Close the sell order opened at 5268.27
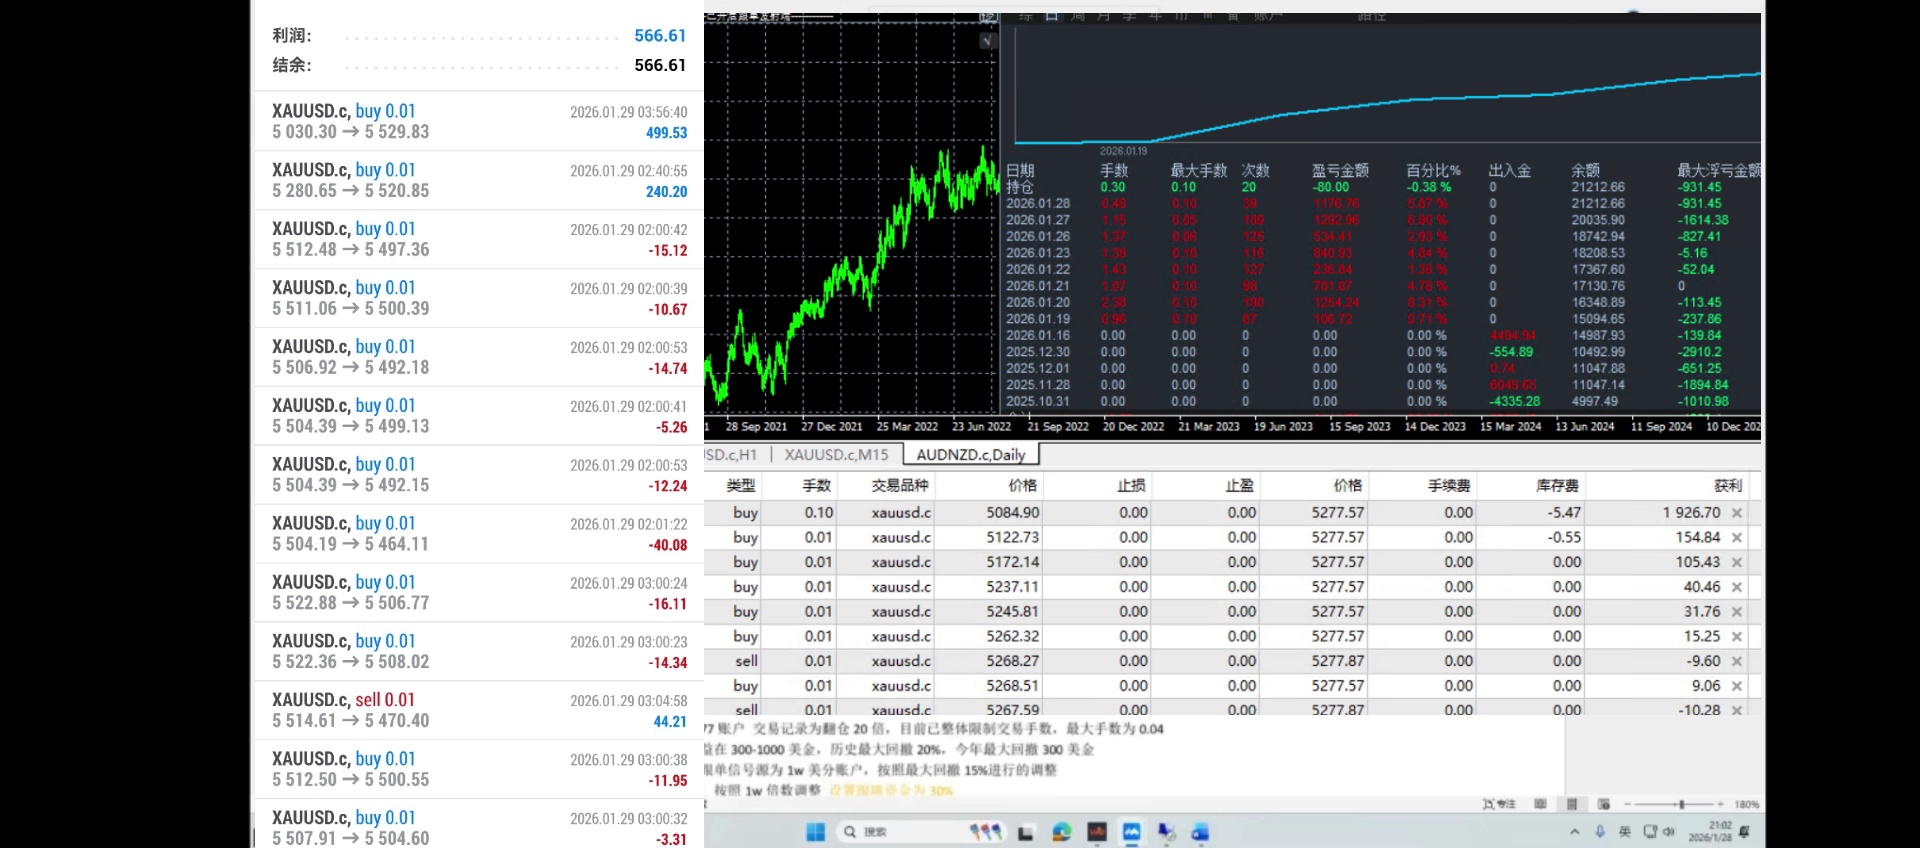Image resolution: width=1920 pixels, height=848 pixels. [1737, 662]
